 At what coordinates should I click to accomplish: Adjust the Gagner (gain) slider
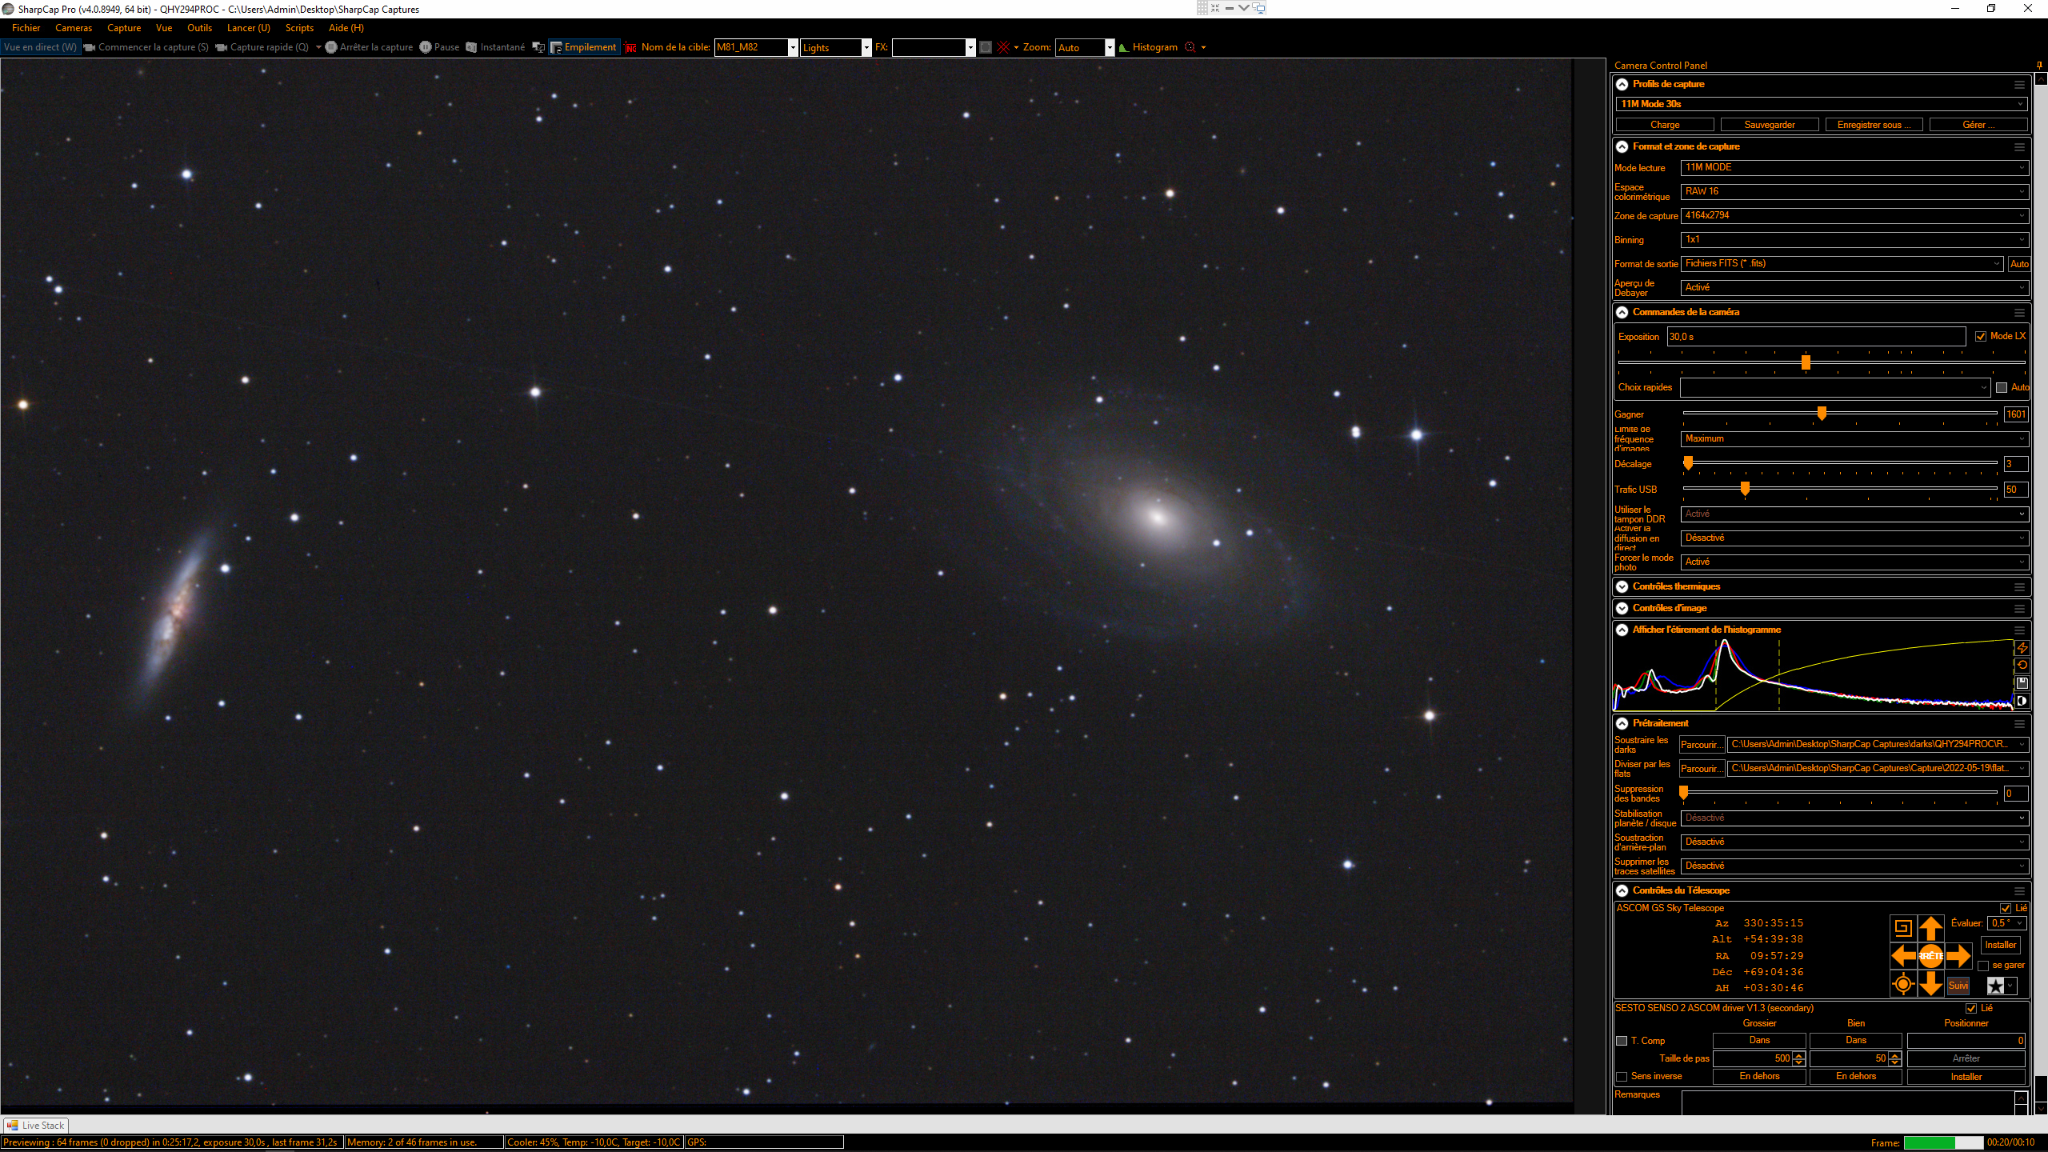pos(1822,413)
